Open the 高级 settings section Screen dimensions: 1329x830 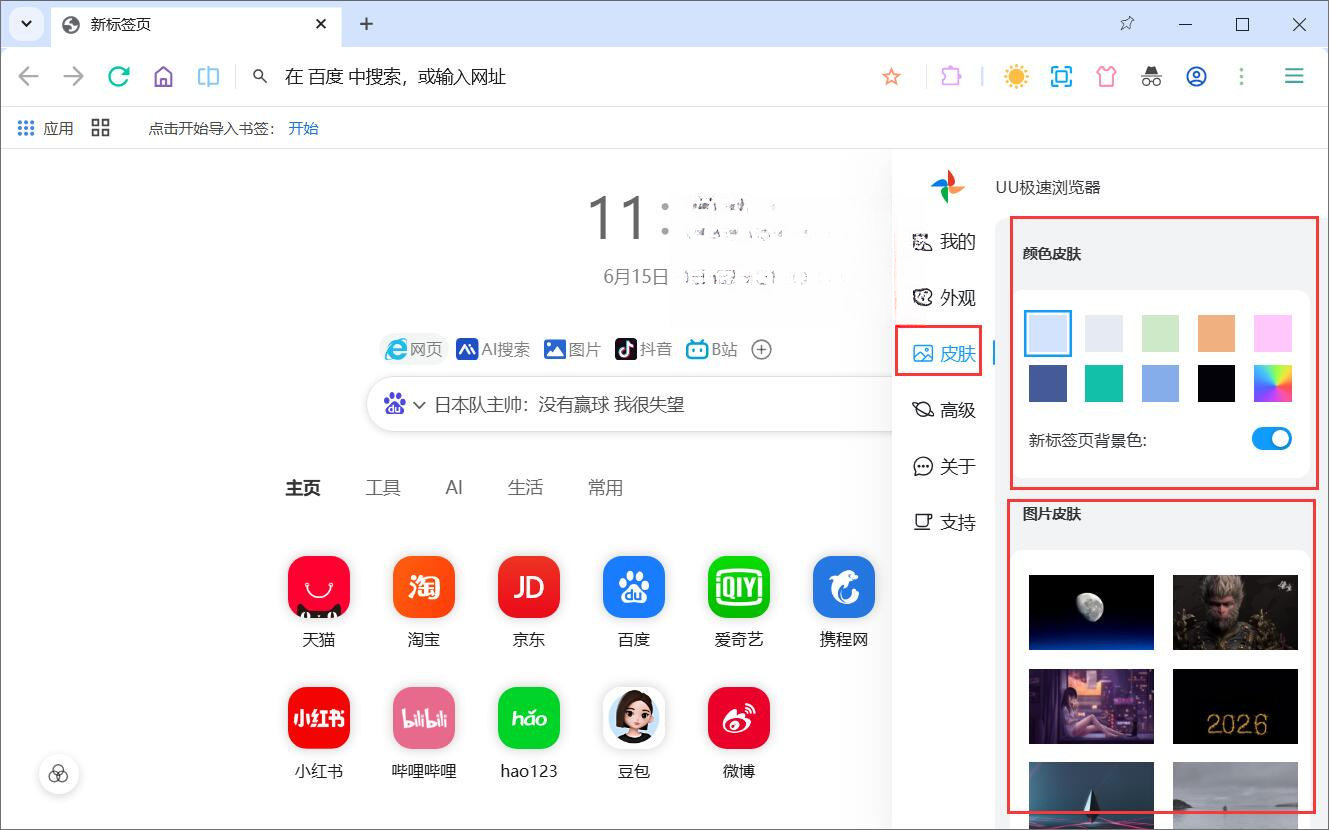click(x=944, y=409)
